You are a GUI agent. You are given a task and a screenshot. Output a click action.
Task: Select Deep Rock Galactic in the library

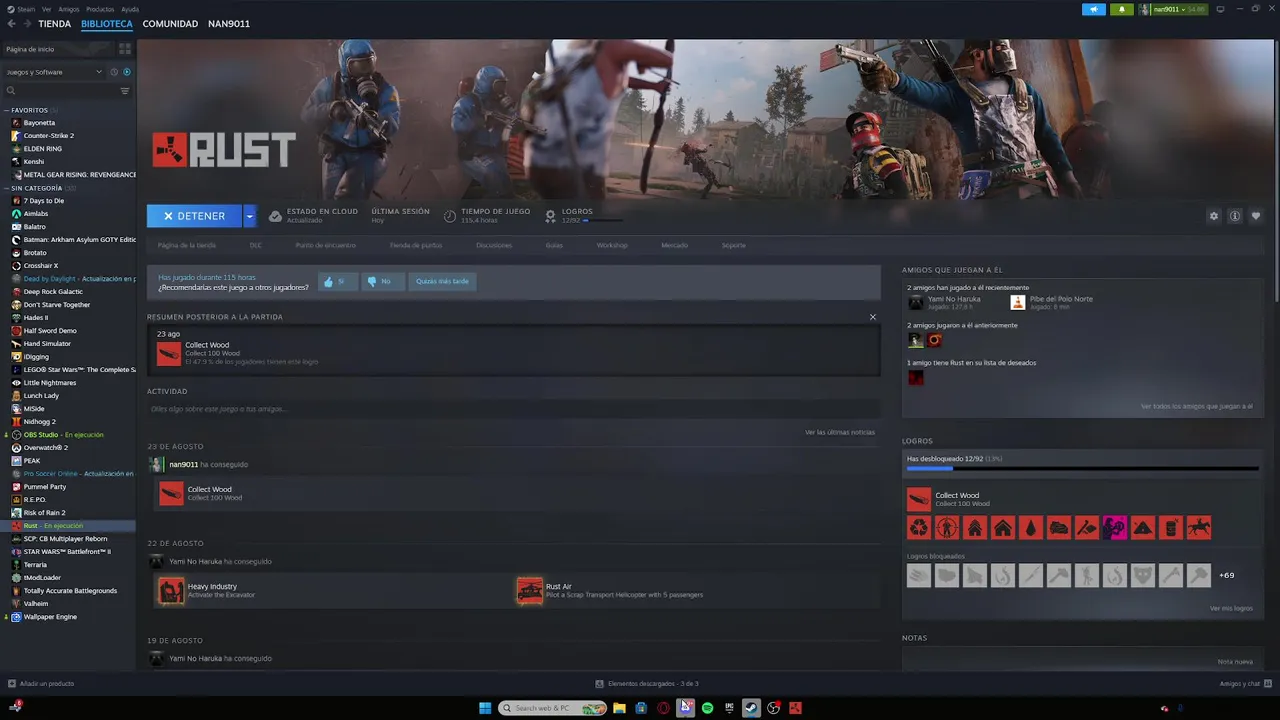coord(53,292)
